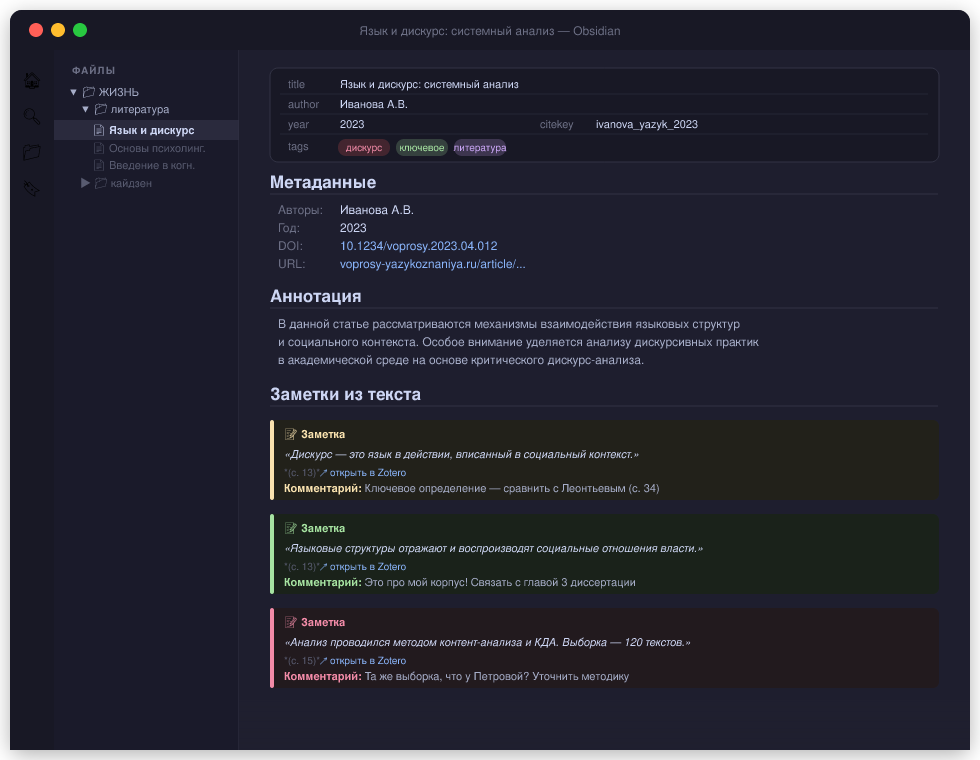980x760 pixels.
Task: Click the document icon of Введение в когн.
Action: click(99, 166)
